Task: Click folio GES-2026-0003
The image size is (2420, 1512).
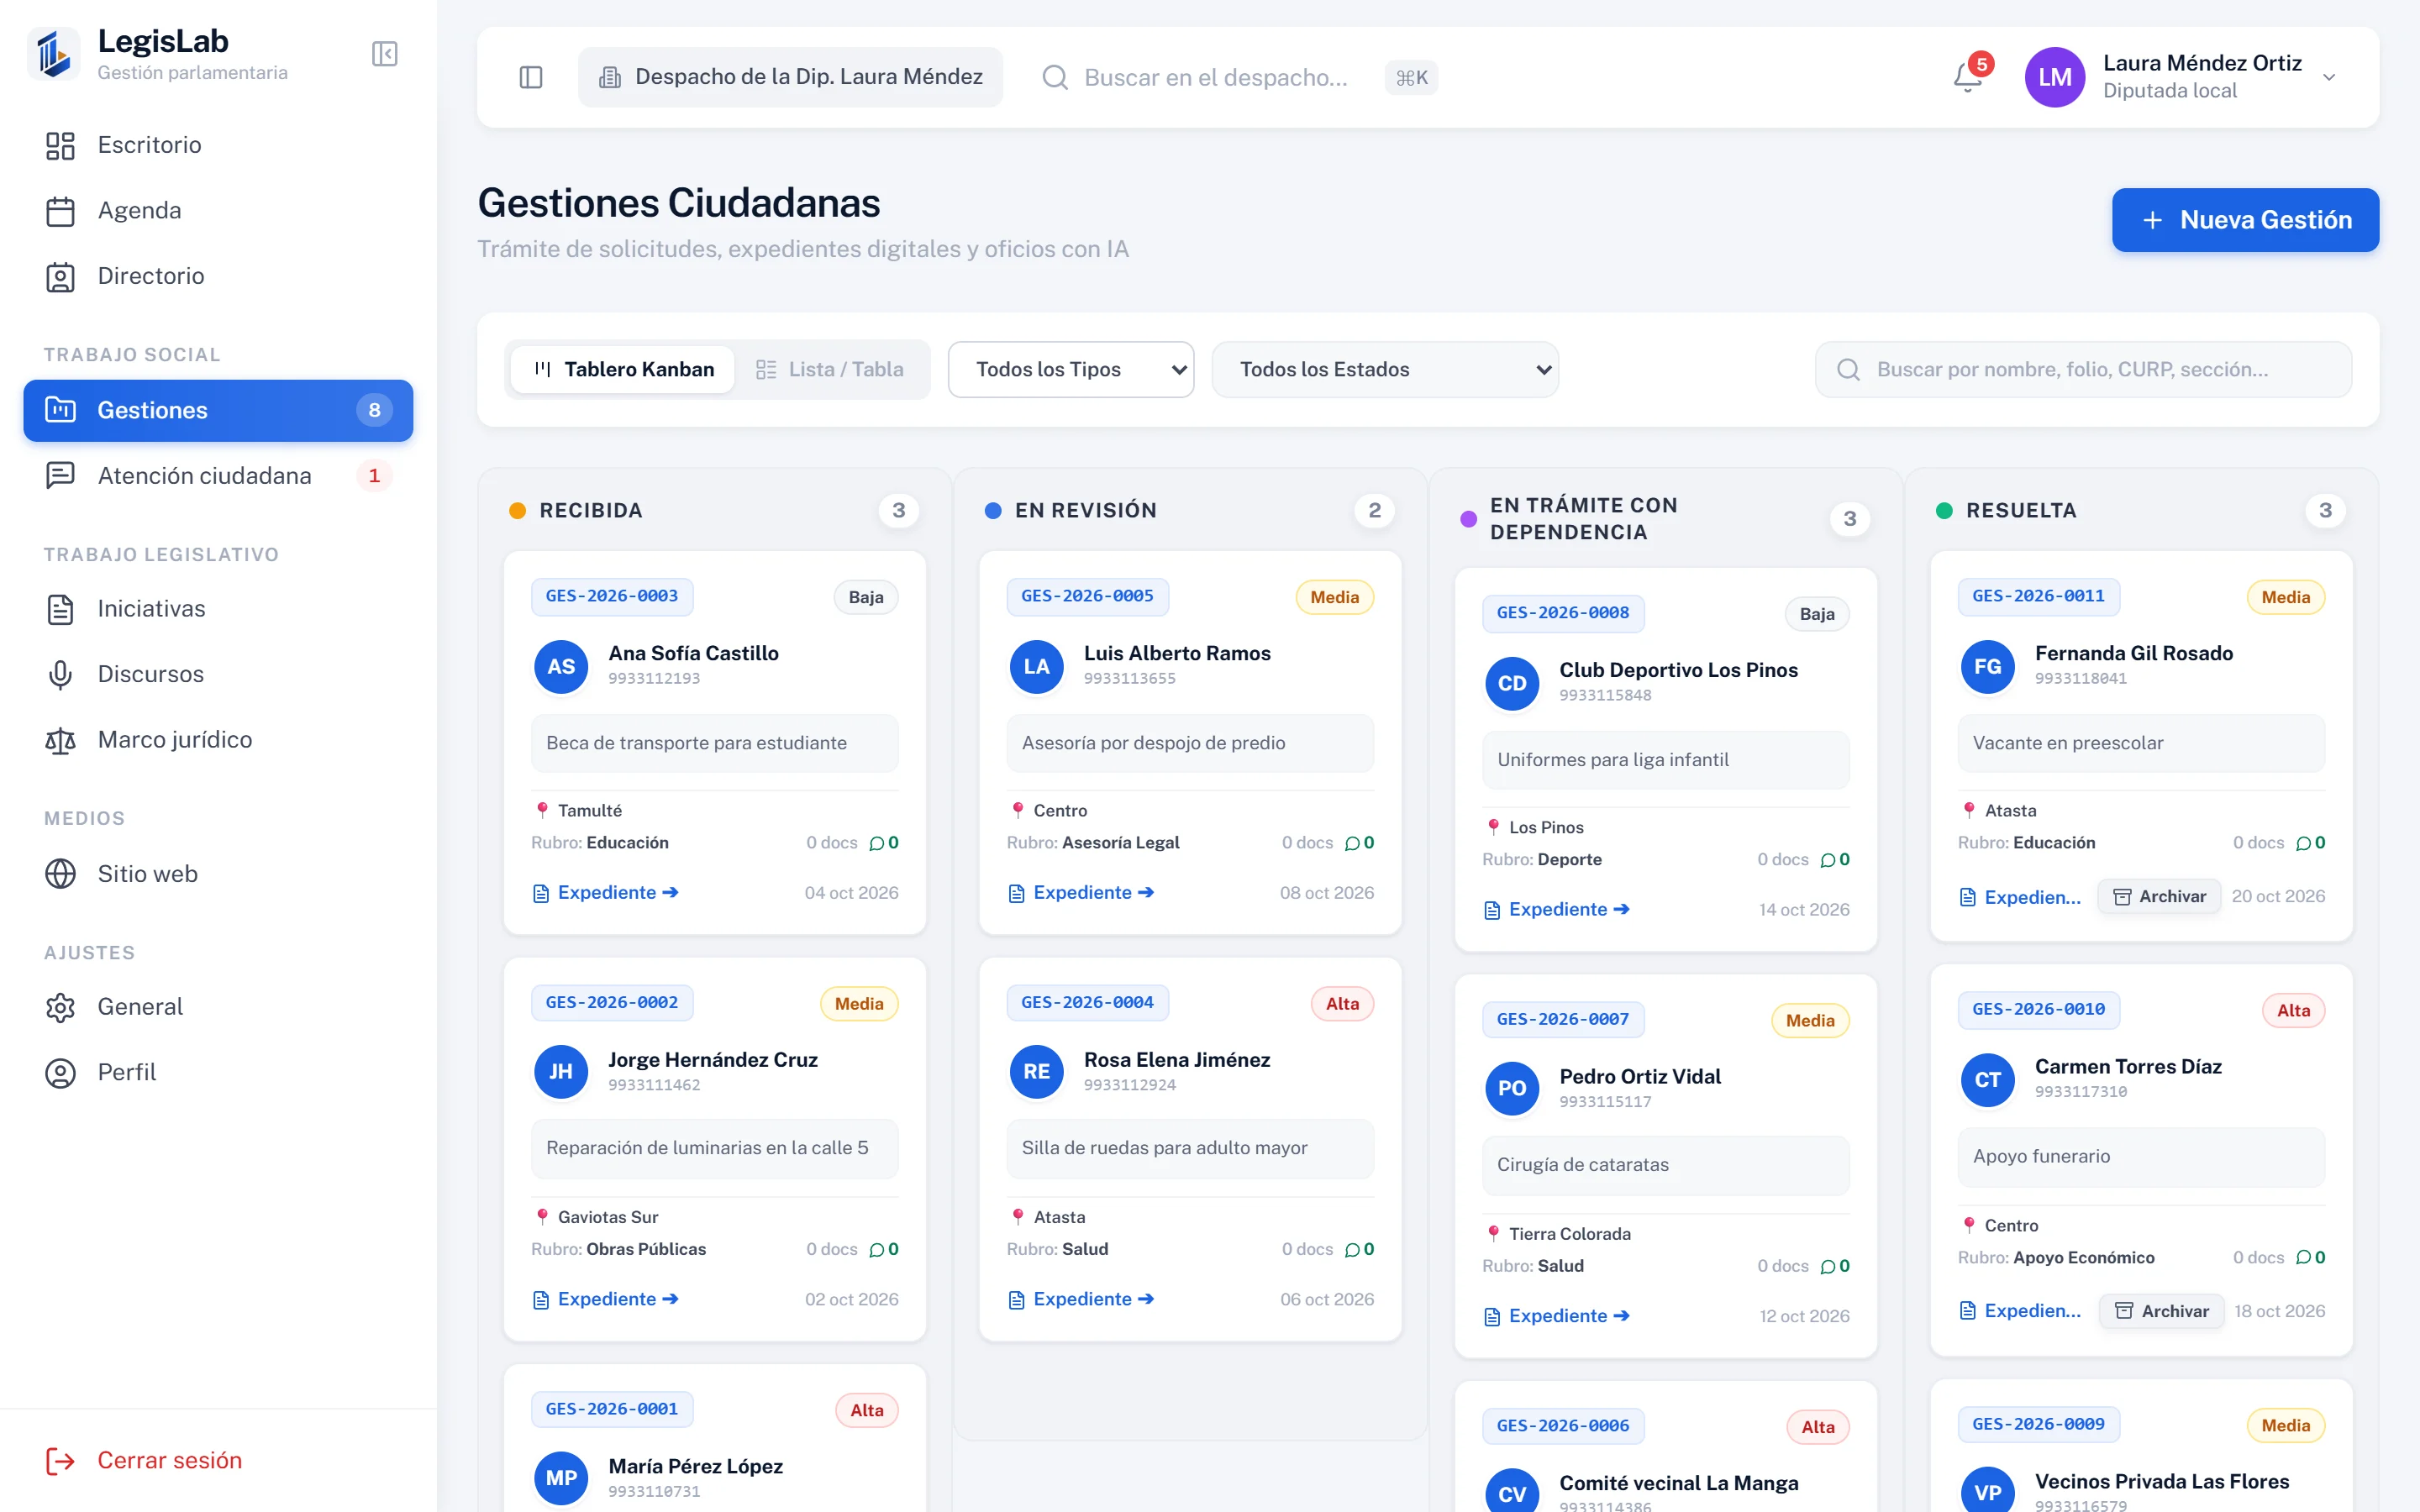Action: point(612,596)
